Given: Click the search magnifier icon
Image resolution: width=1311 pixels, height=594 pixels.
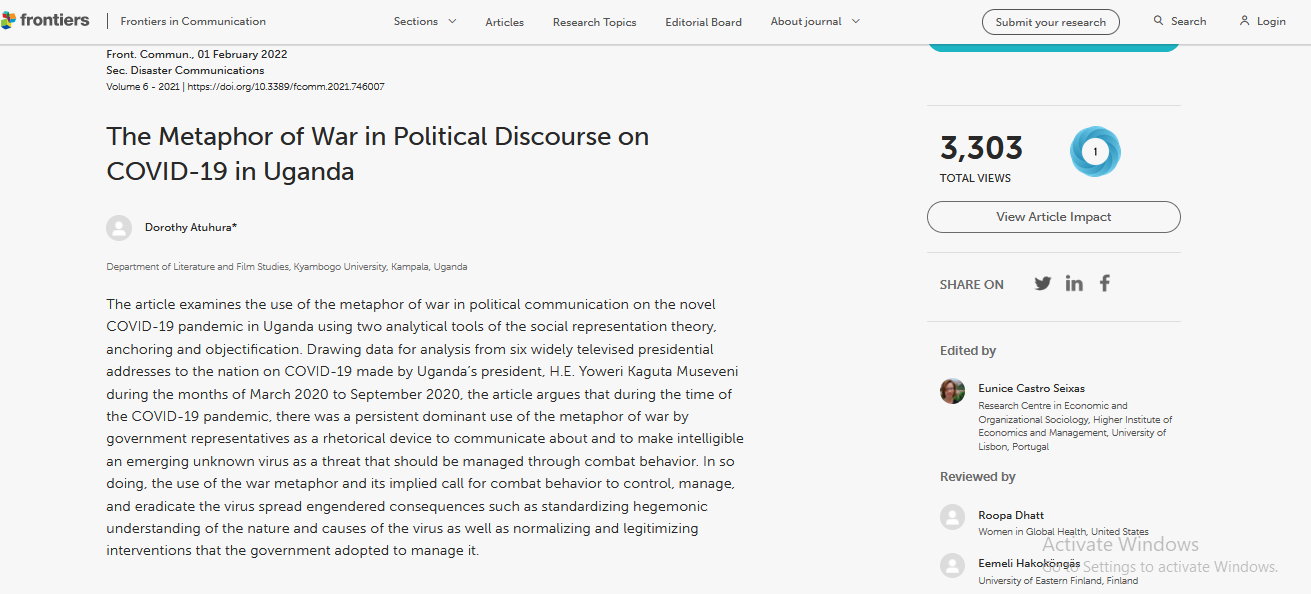Looking at the screenshot, I should (x=1158, y=21).
